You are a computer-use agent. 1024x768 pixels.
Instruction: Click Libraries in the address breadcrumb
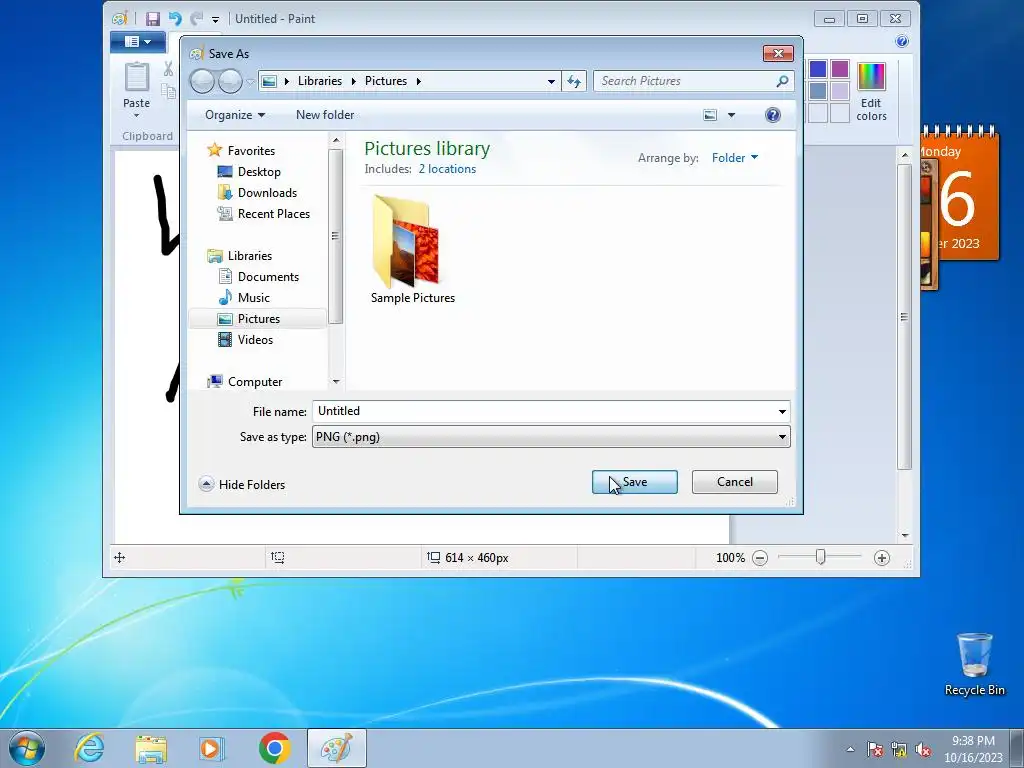[x=319, y=81]
